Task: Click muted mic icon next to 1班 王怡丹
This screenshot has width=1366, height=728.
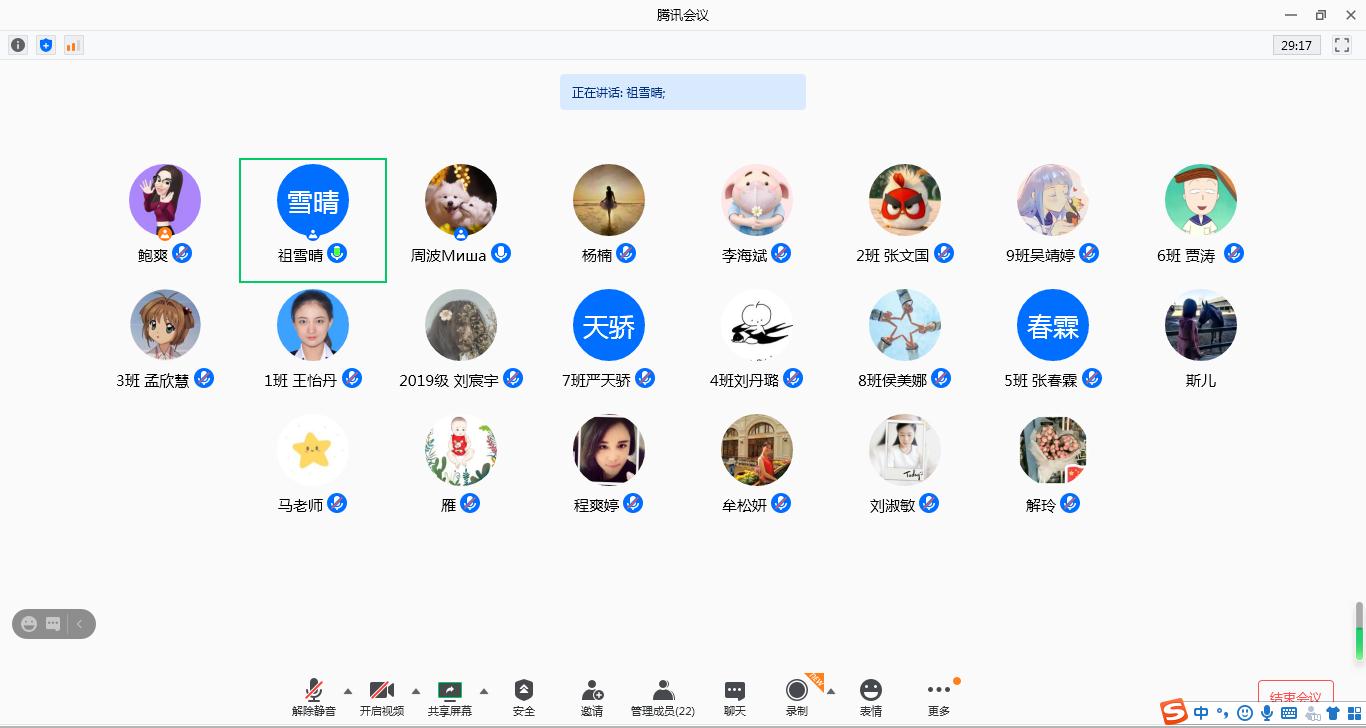Action: click(x=352, y=379)
